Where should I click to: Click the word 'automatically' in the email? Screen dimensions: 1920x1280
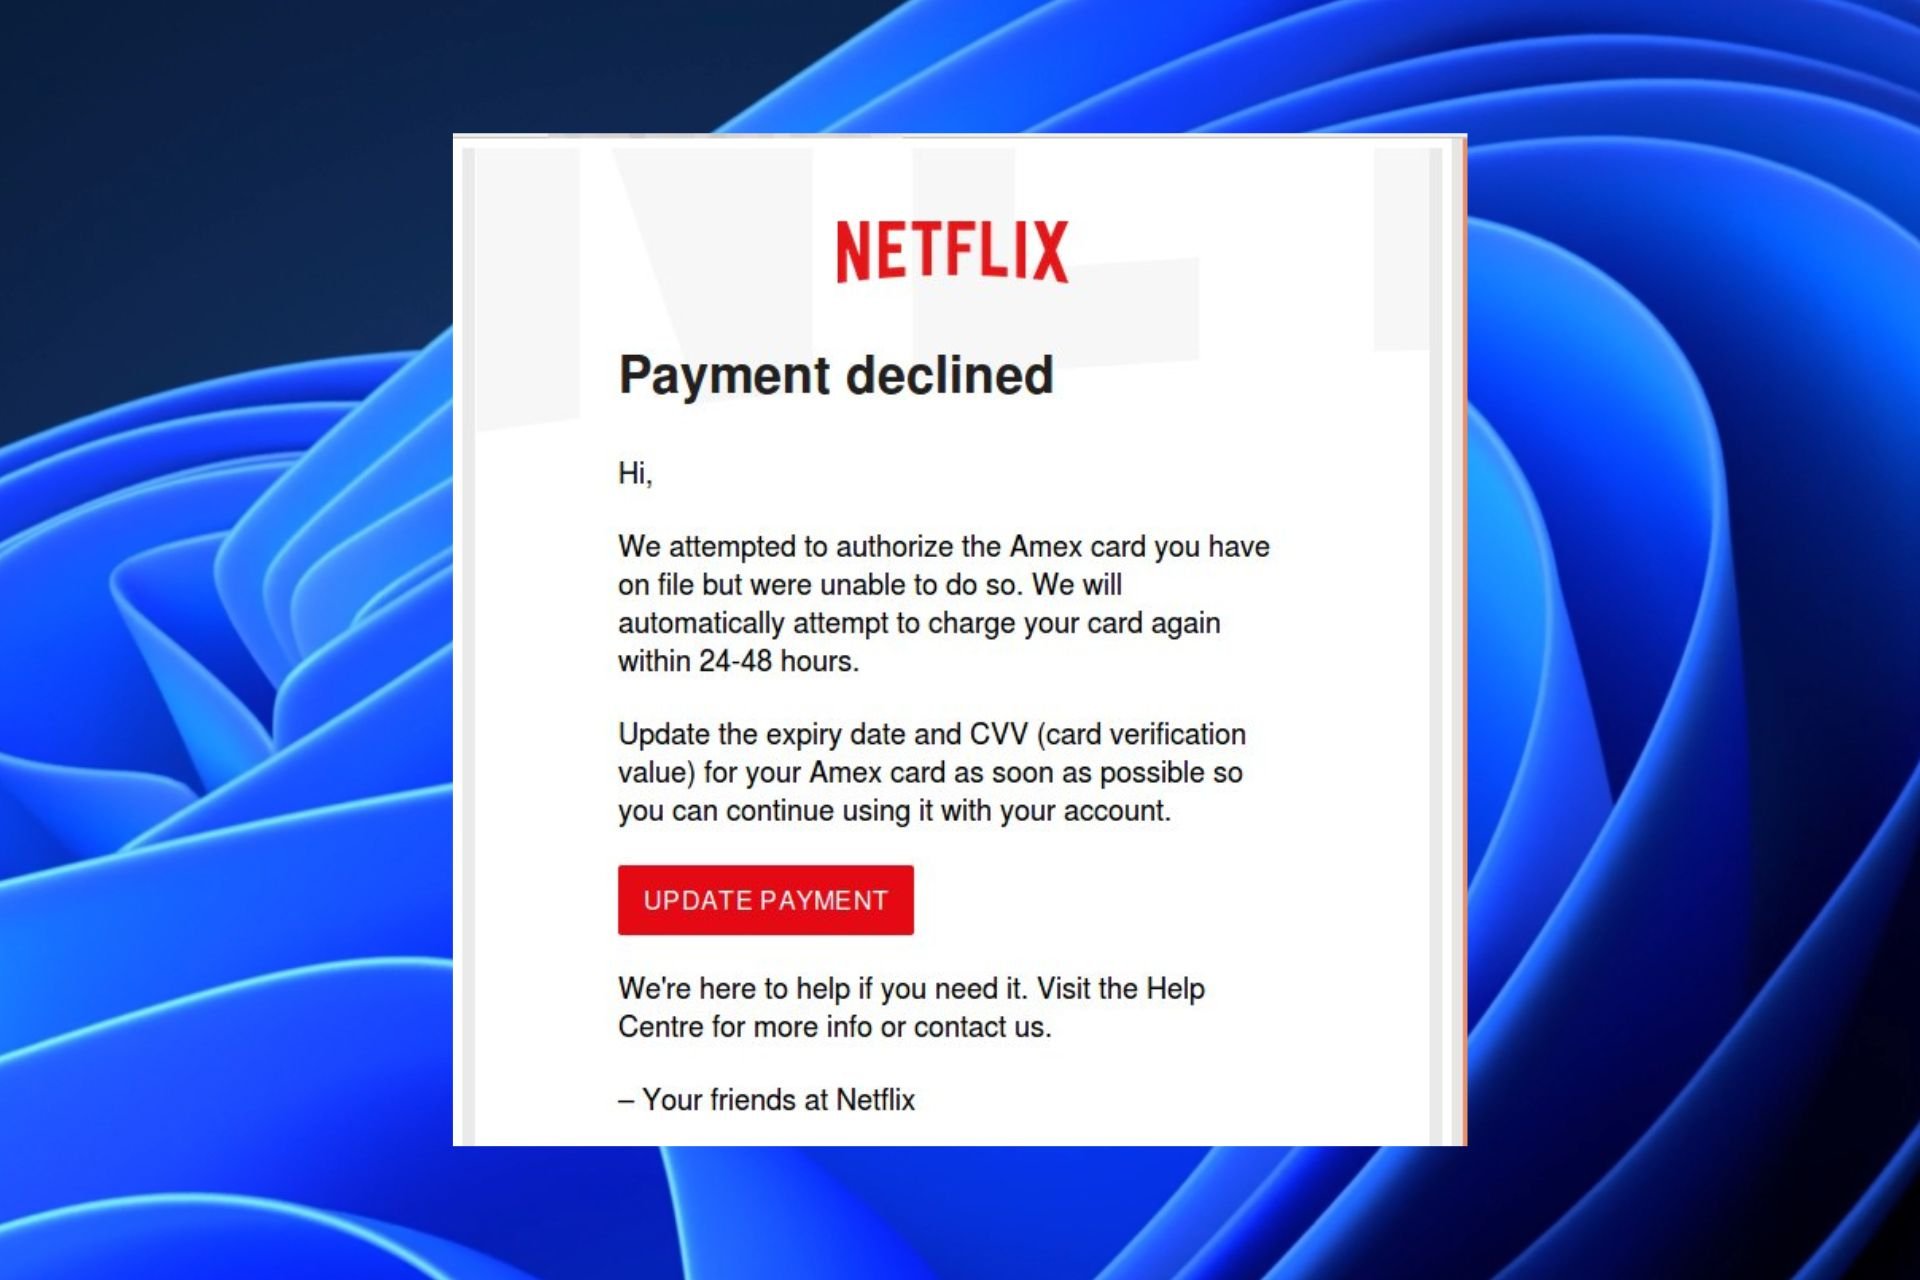pyautogui.click(x=701, y=623)
